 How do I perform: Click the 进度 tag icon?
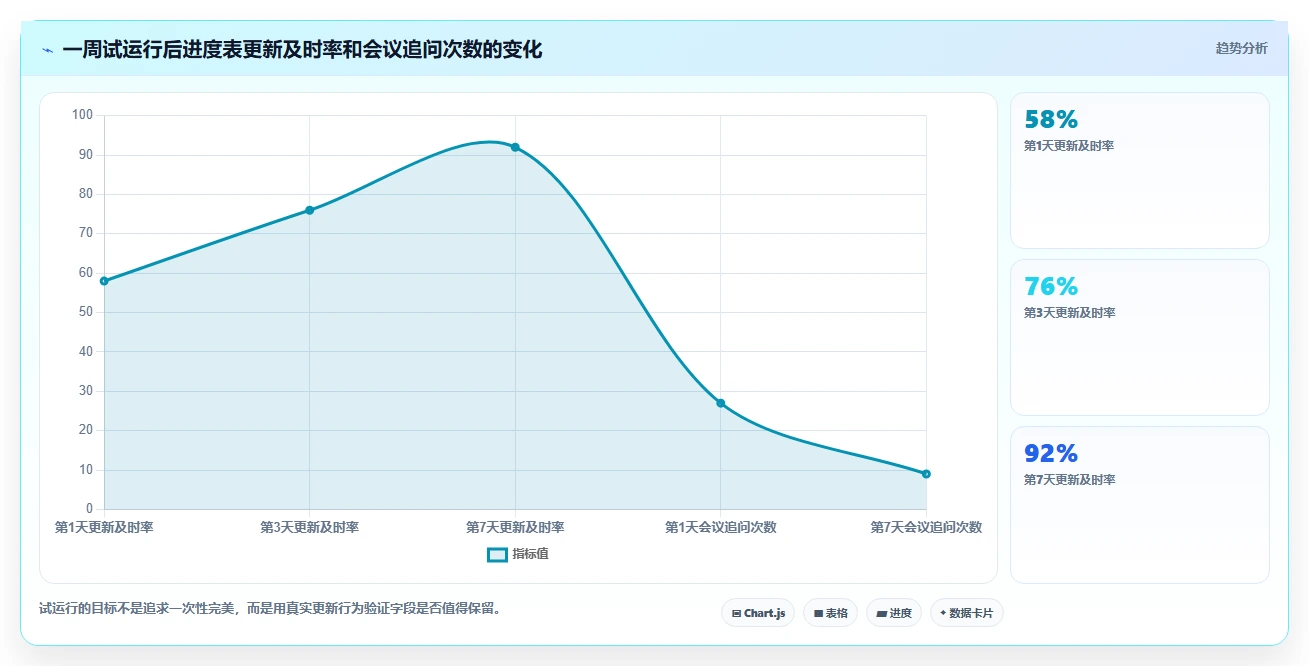click(x=881, y=613)
